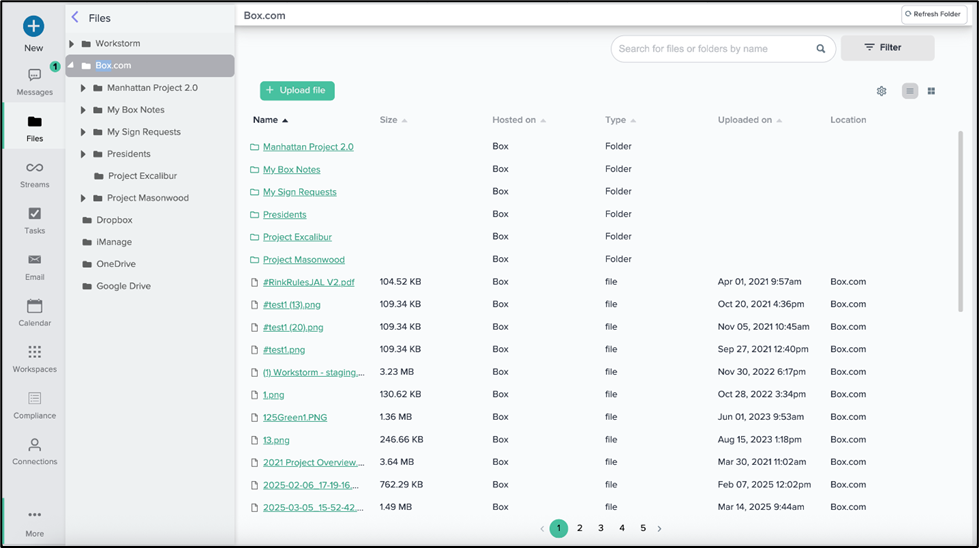The width and height of the screenshot is (979, 548).
Task: Open the Presidents folder link in list
Action: tap(285, 214)
